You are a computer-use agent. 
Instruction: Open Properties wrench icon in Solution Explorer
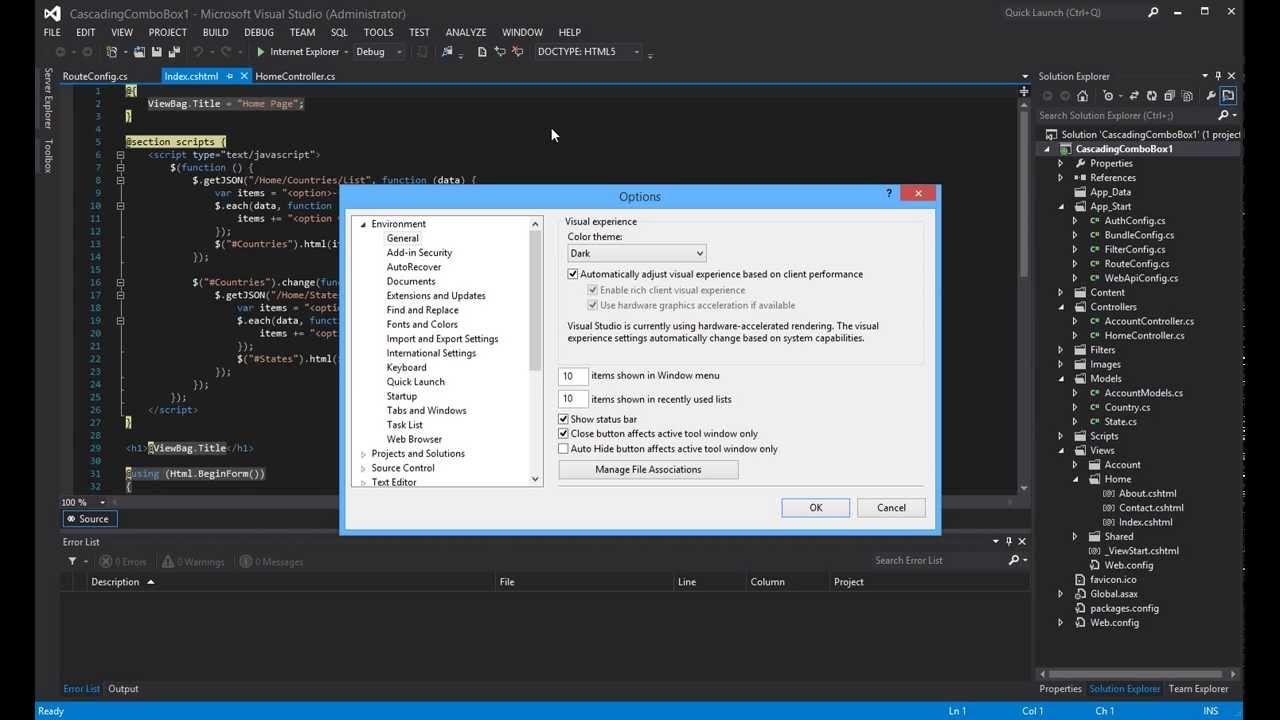pyautogui.click(x=1211, y=96)
